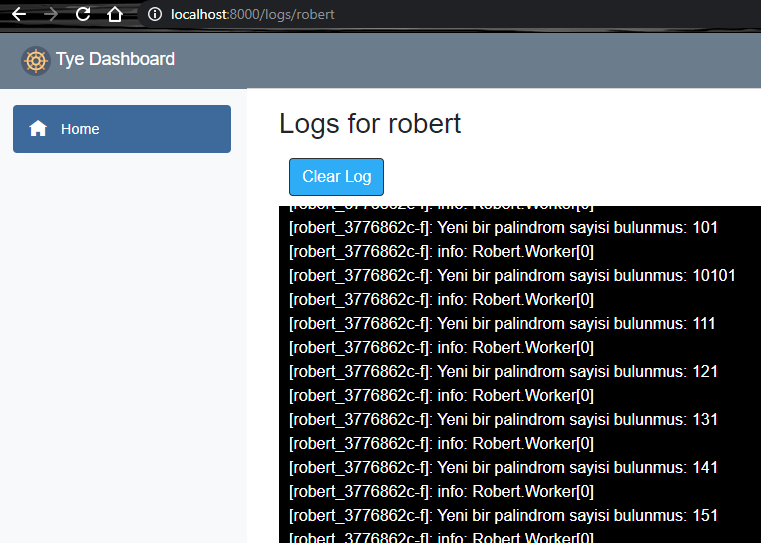Click the browser back arrow
761x543 pixels.
18,14
